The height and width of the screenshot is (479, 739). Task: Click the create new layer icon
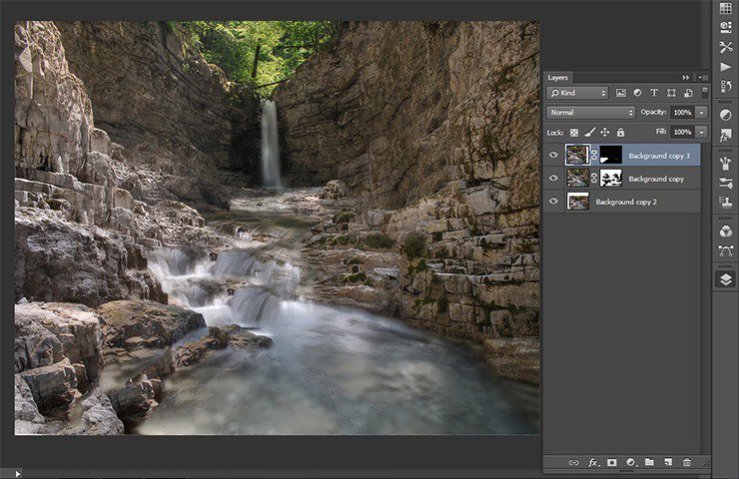pos(667,463)
